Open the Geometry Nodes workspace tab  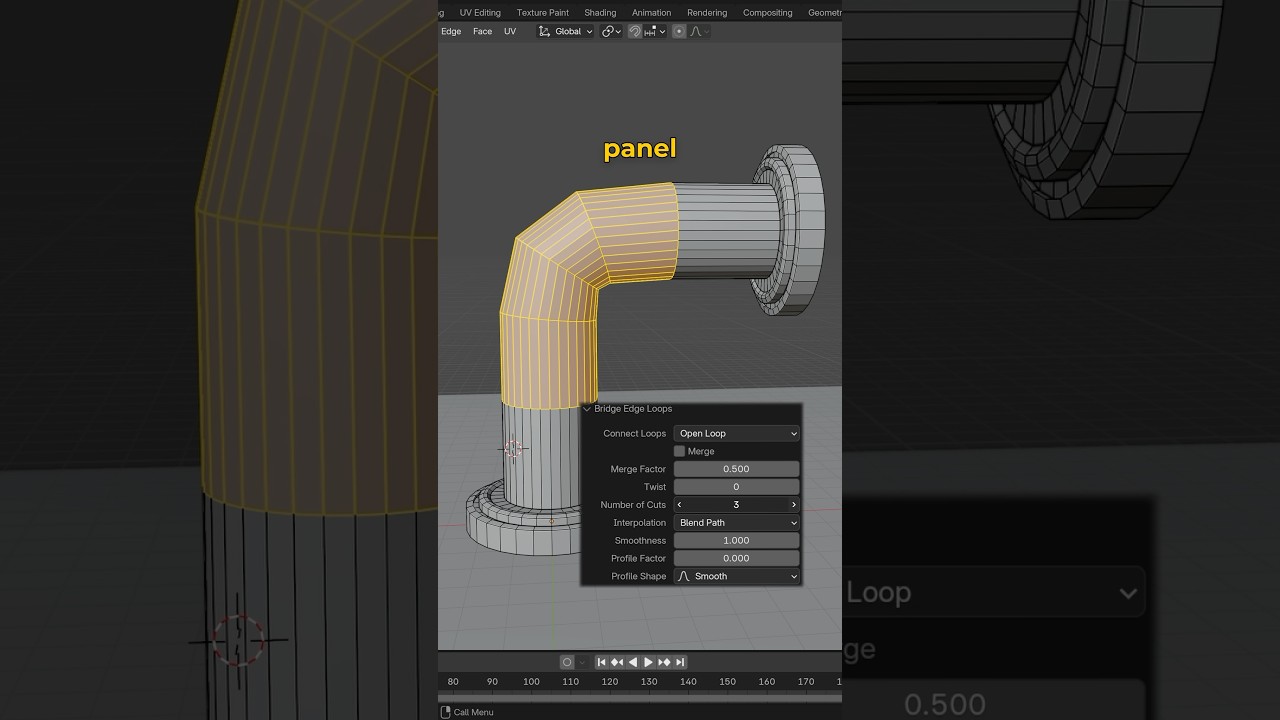click(x=824, y=13)
